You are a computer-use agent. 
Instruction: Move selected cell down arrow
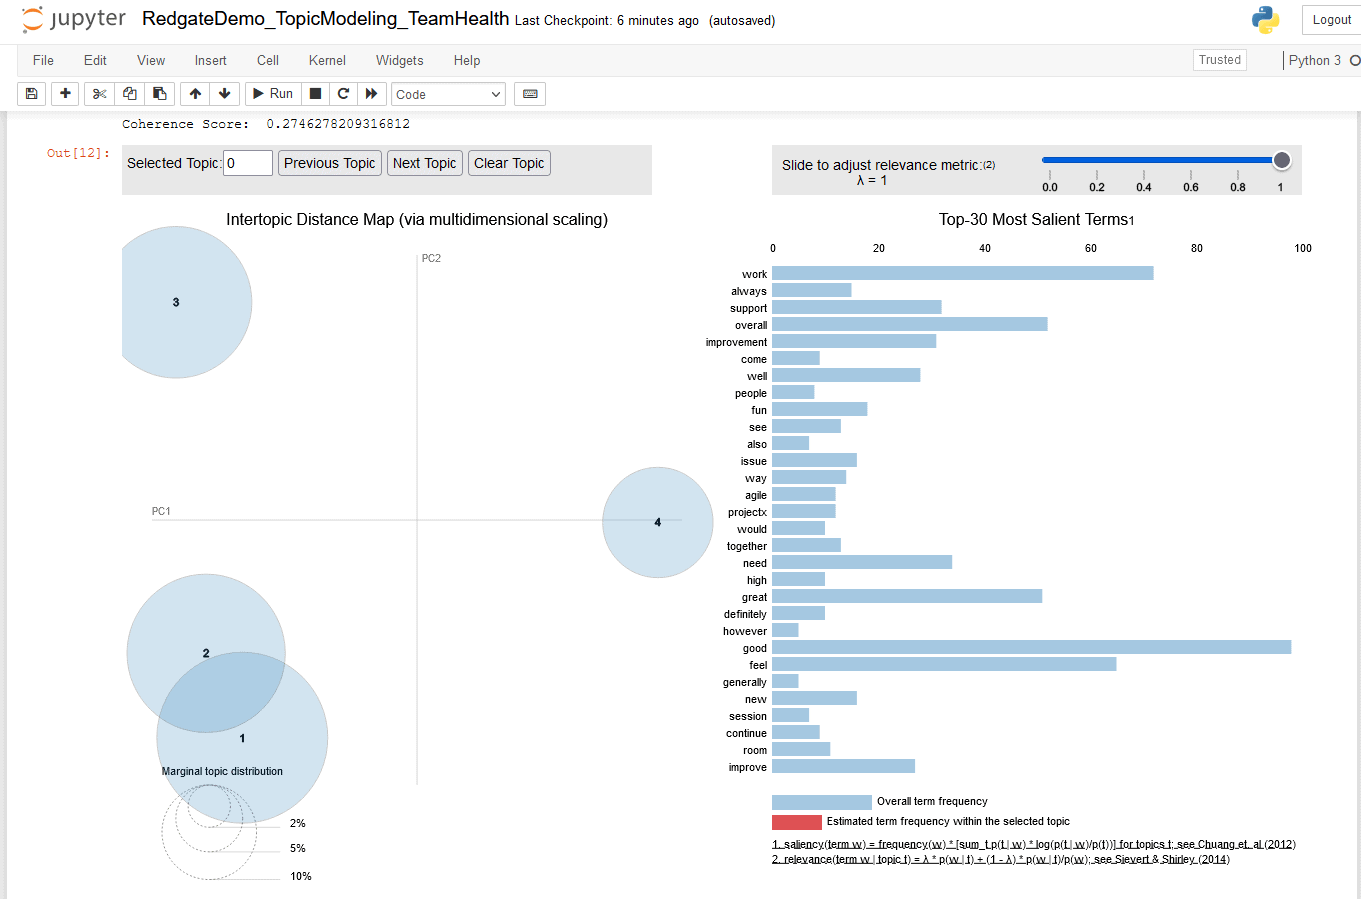(x=224, y=94)
